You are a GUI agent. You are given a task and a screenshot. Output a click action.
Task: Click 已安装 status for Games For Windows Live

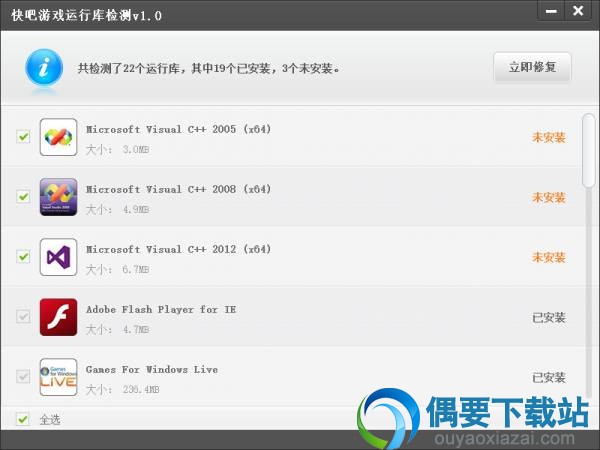(x=549, y=378)
